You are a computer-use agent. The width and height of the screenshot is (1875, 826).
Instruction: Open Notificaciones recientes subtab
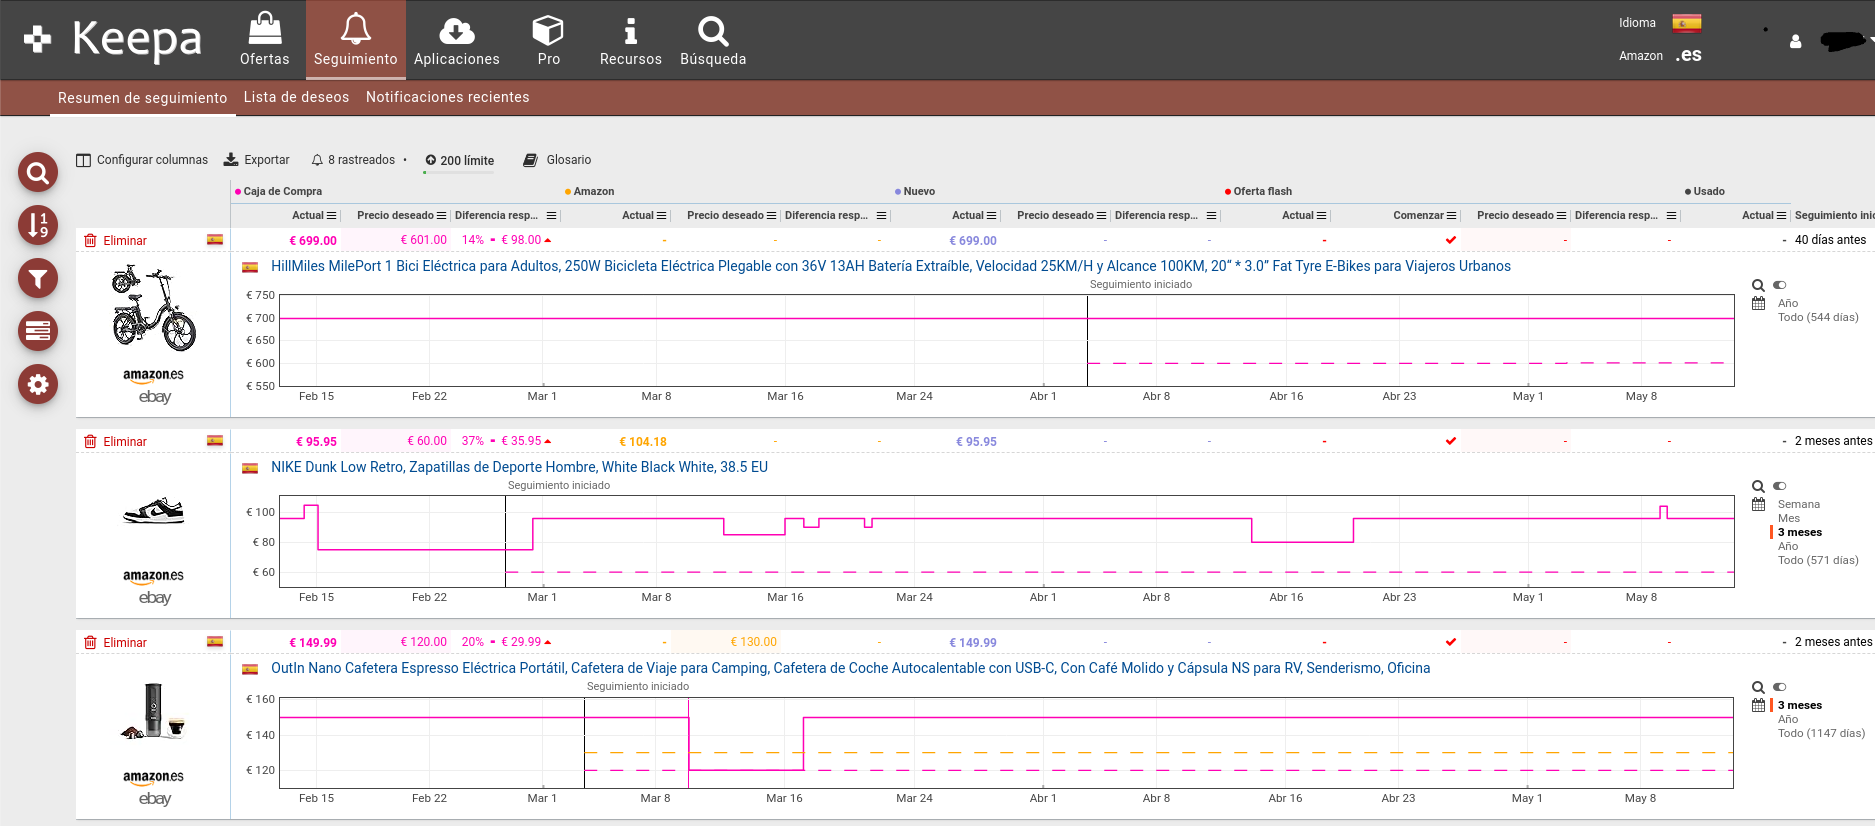(448, 97)
